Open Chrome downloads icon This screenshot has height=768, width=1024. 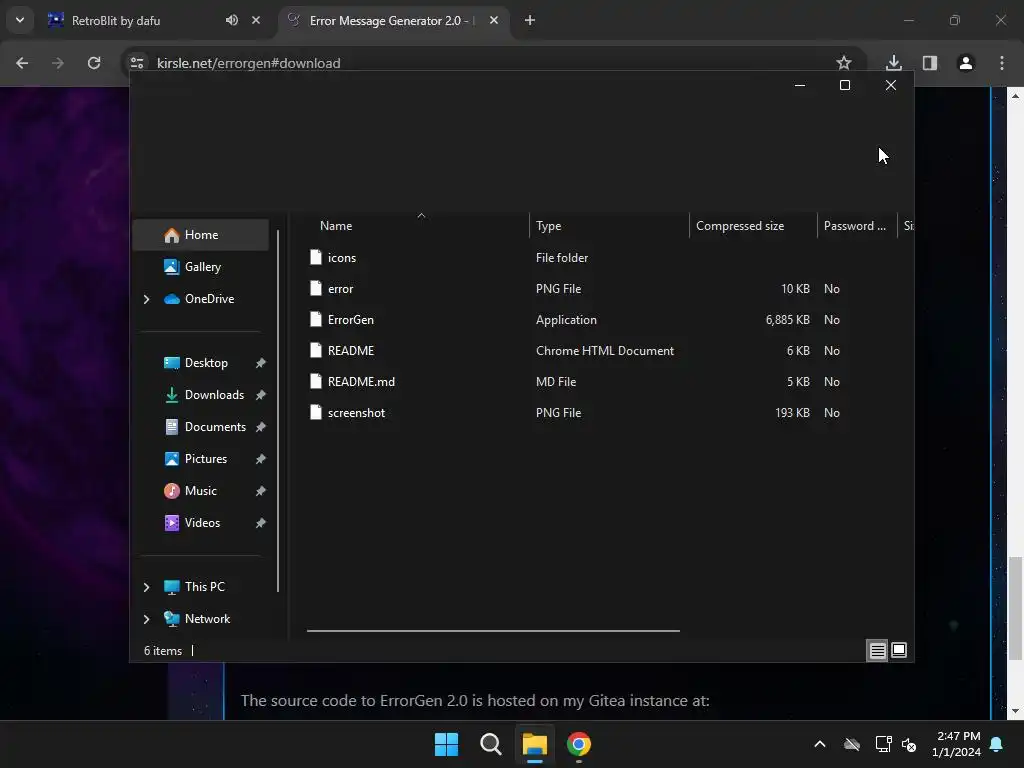(x=893, y=63)
